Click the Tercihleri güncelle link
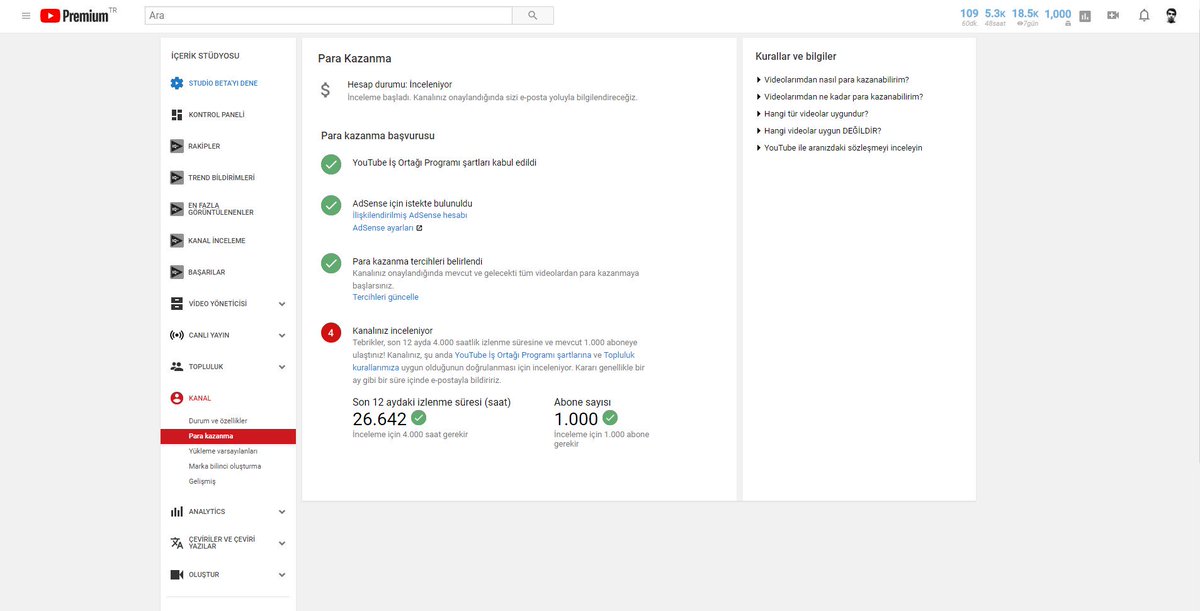Viewport: 1200px width, 611px height. click(x=386, y=297)
